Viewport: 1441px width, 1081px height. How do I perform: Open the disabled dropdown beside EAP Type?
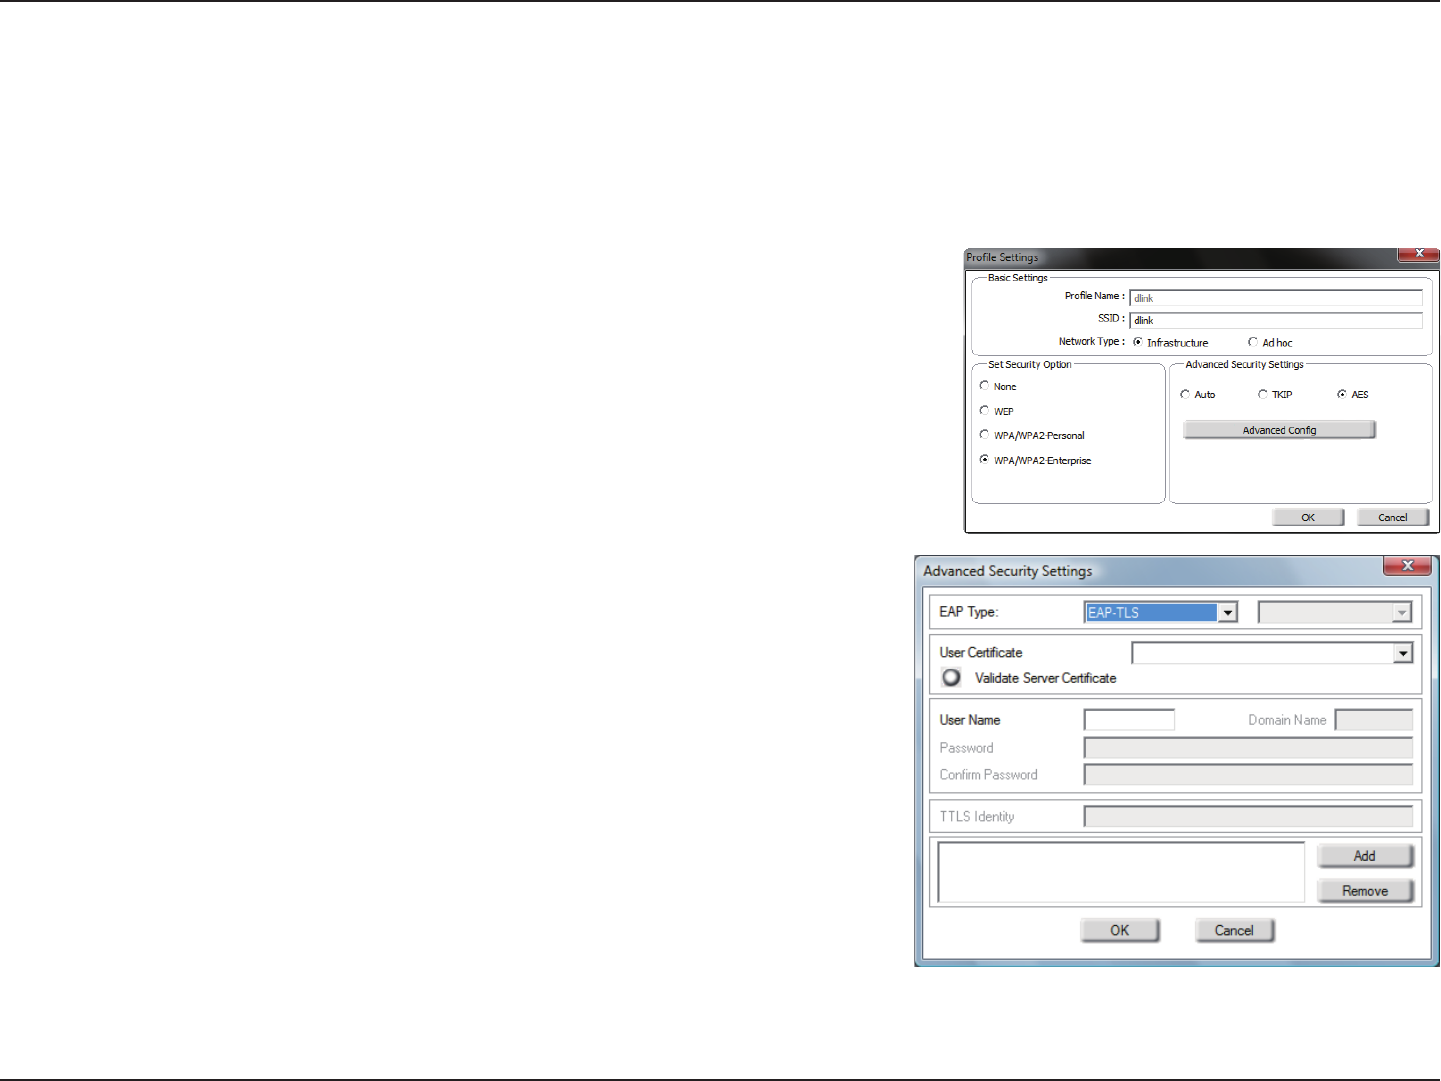coord(1335,612)
